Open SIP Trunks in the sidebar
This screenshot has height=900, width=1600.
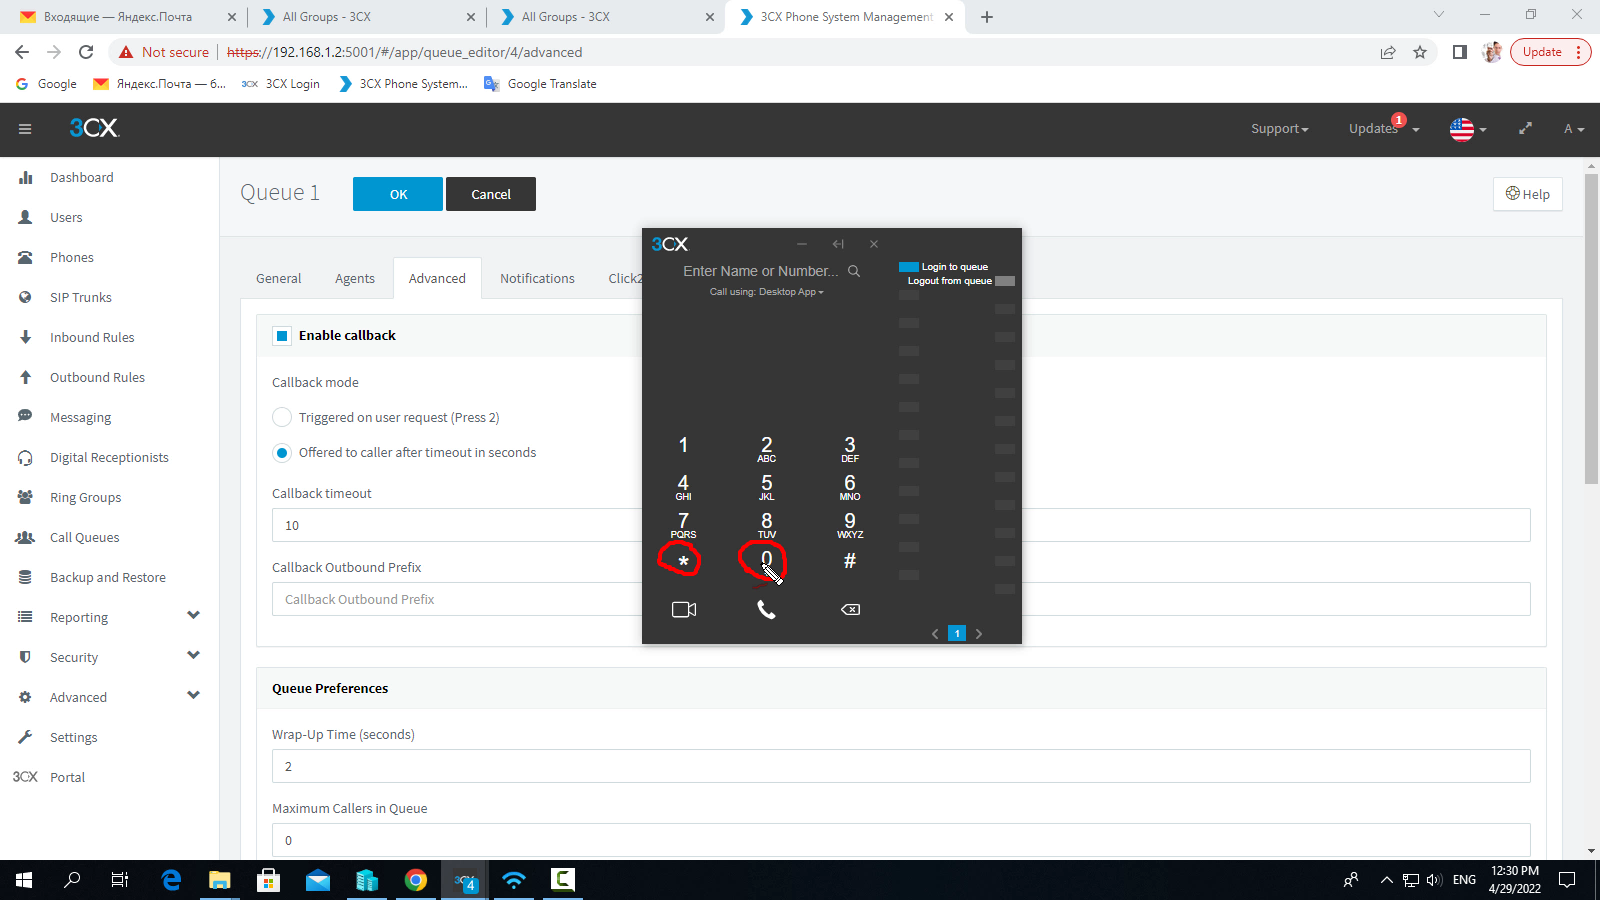[81, 297]
